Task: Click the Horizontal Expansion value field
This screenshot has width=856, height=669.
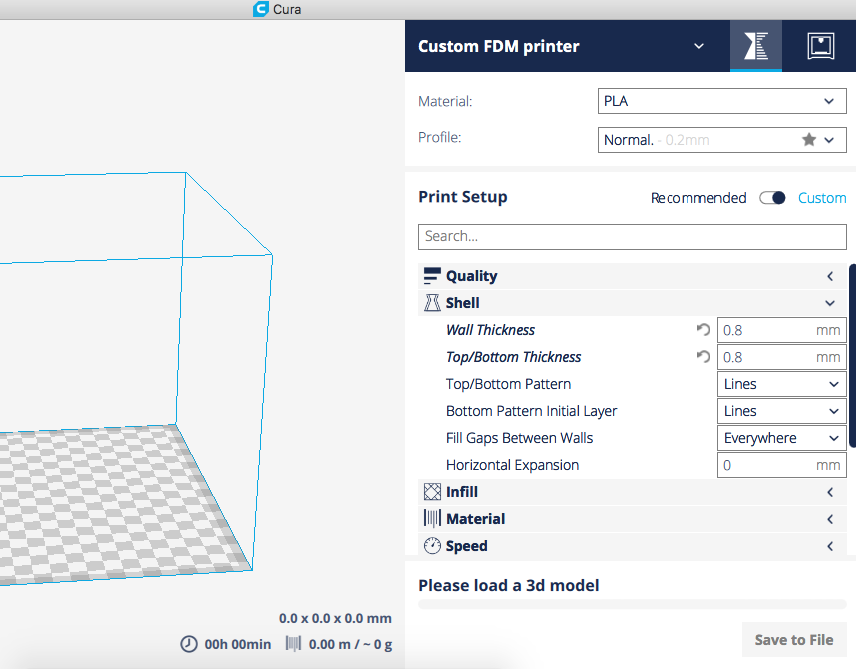Action: click(x=782, y=465)
